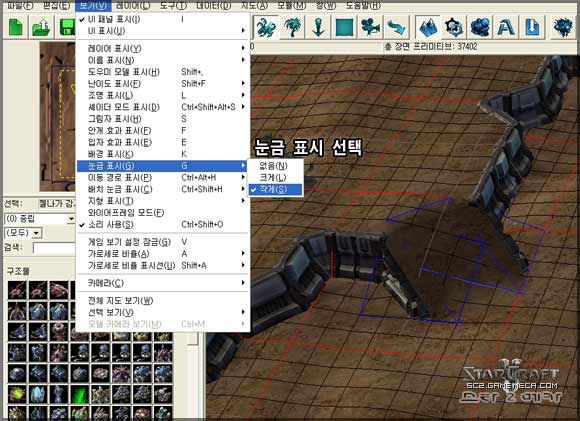Image resolution: width=580 pixels, height=421 pixels.
Task: Save the map with the floppy disk icon
Action: (x=67, y=27)
